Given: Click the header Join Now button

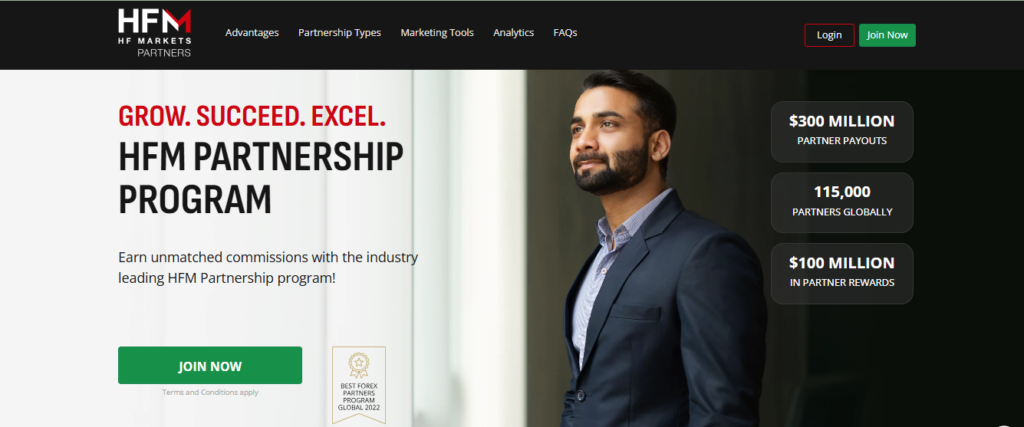Looking at the screenshot, I should tap(887, 35).
